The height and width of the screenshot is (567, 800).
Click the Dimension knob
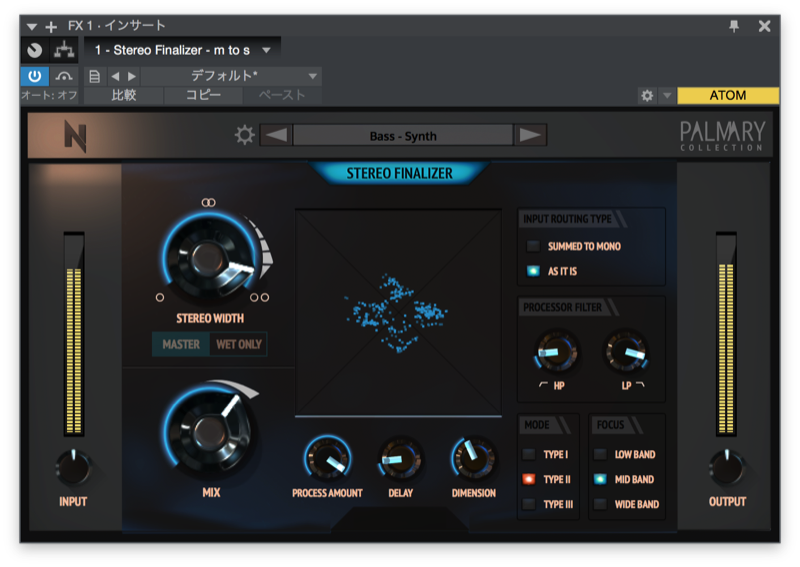point(473,458)
